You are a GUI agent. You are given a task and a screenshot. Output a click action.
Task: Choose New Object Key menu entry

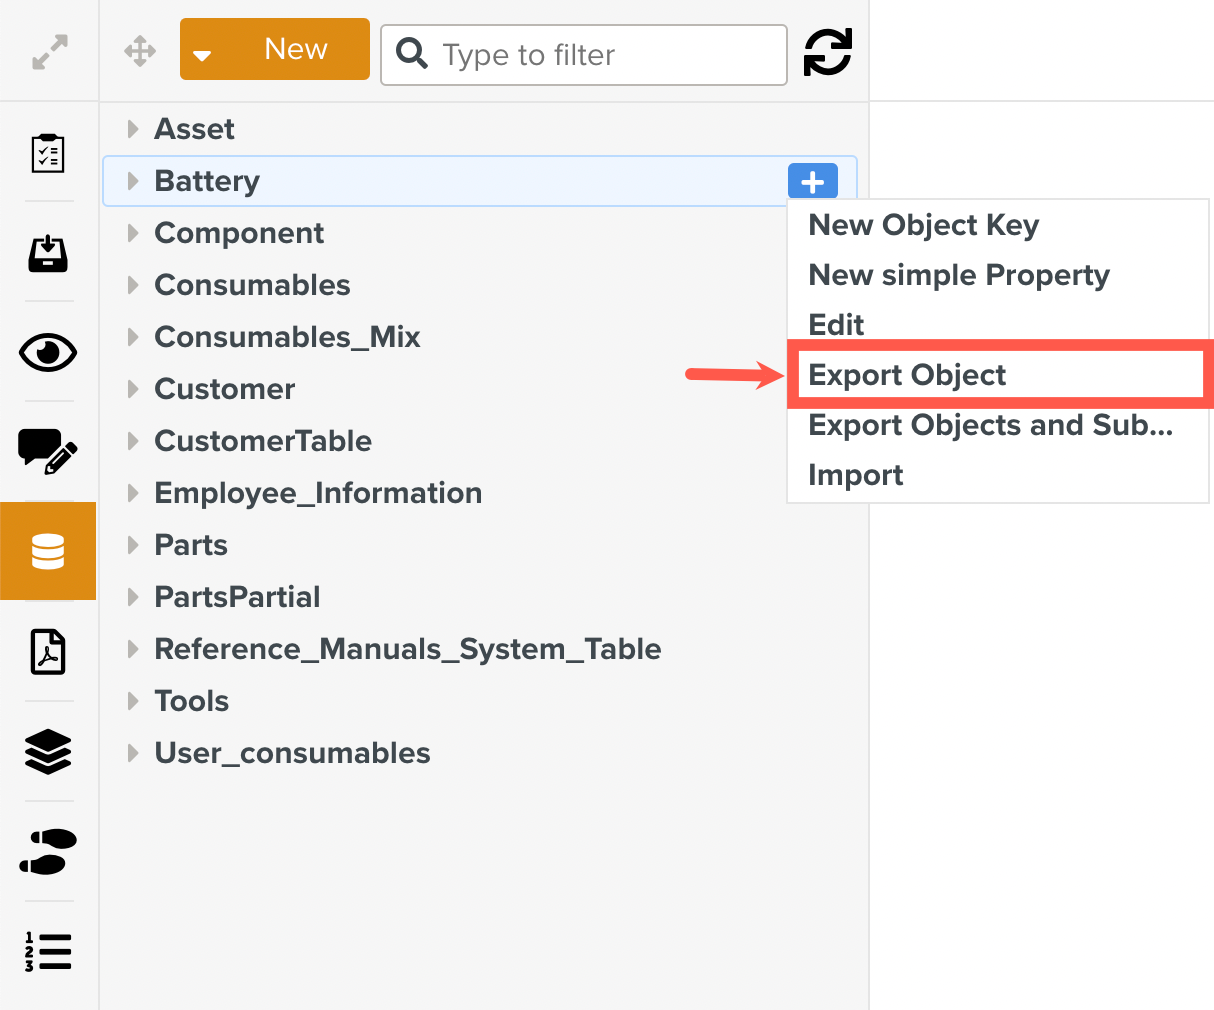click(923, 225)
